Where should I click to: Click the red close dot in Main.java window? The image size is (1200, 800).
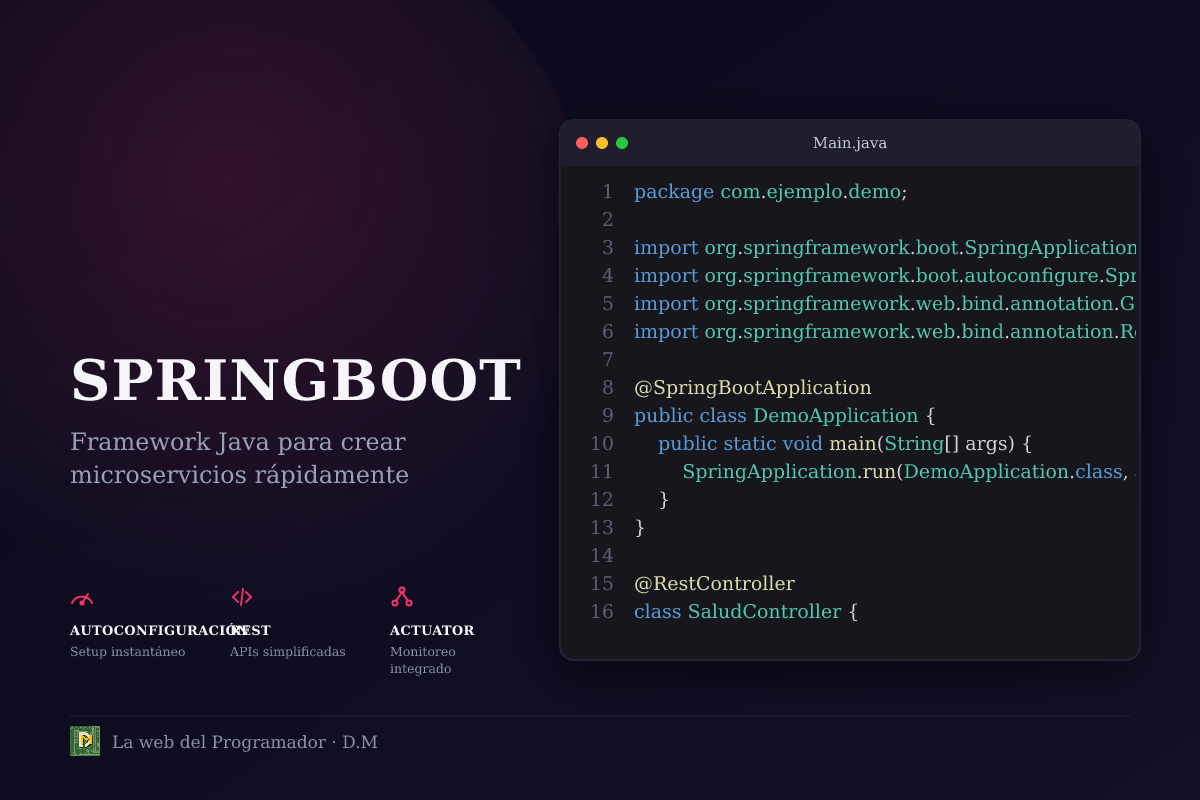tap(582, 143)
